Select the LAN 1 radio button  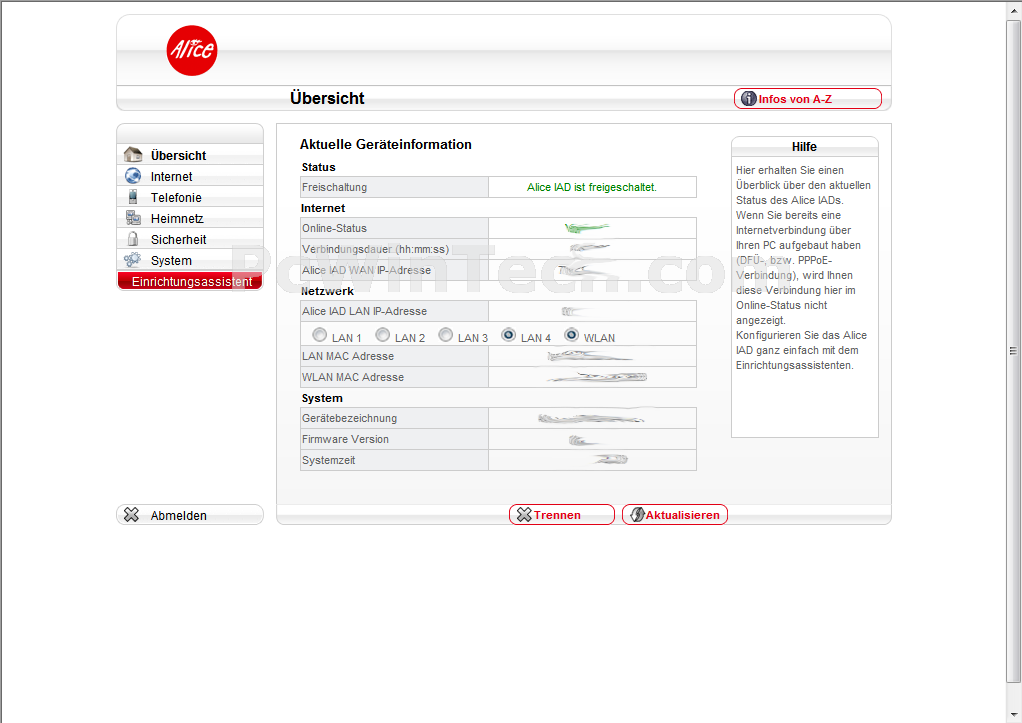(x=319, y=334)
